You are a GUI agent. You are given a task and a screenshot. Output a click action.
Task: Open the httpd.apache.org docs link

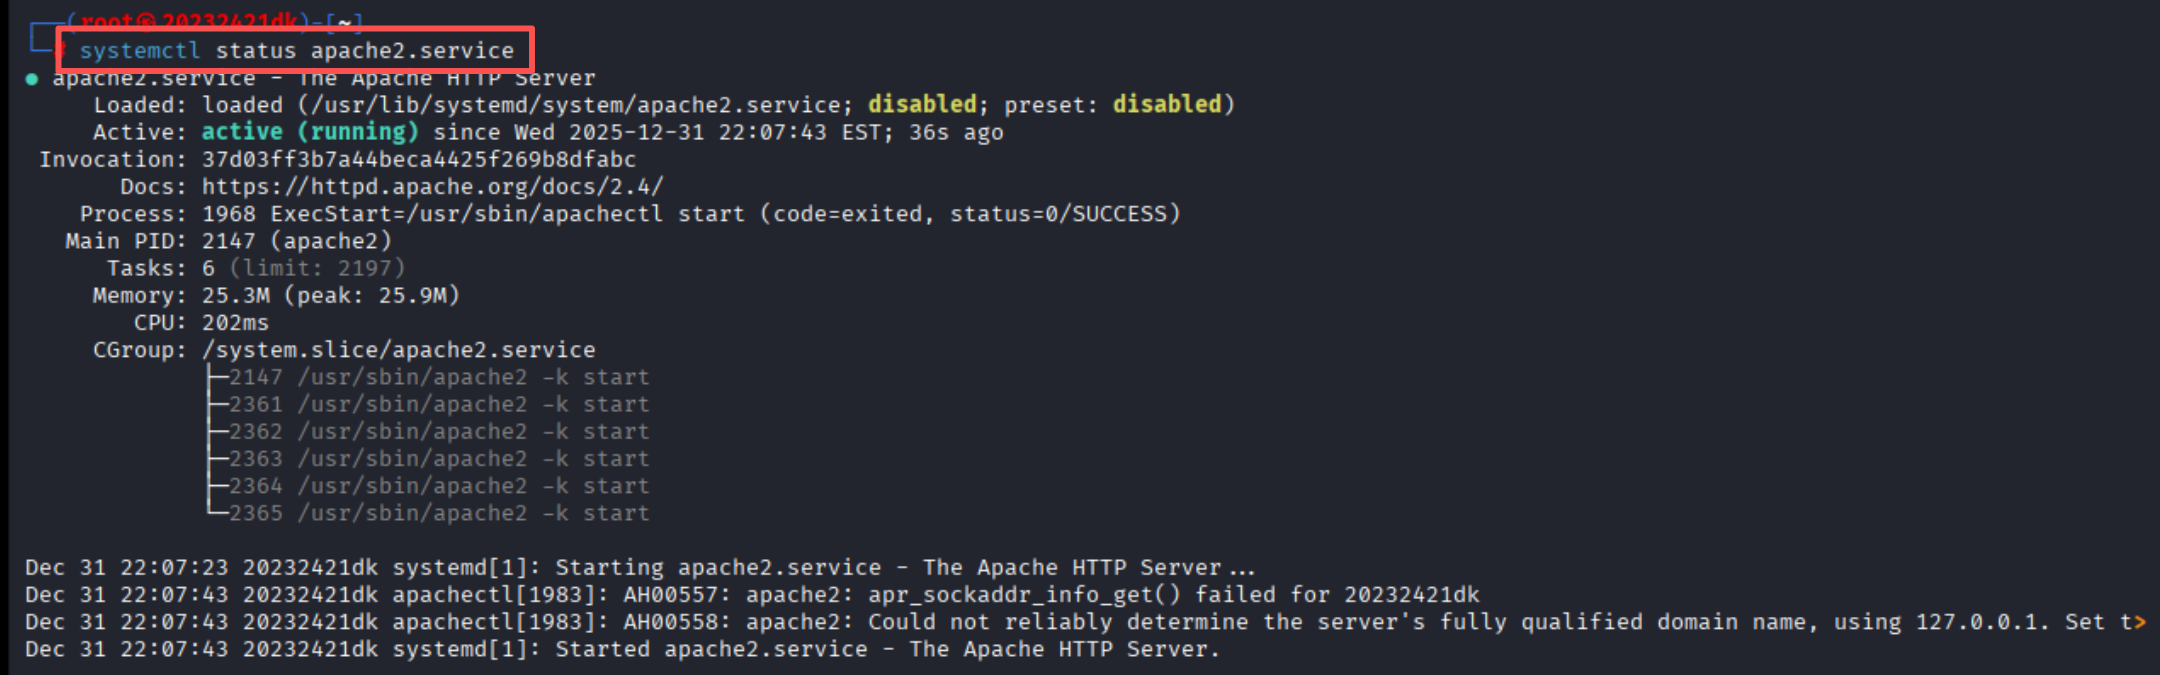pyautogui.click(x=432, y=187)
